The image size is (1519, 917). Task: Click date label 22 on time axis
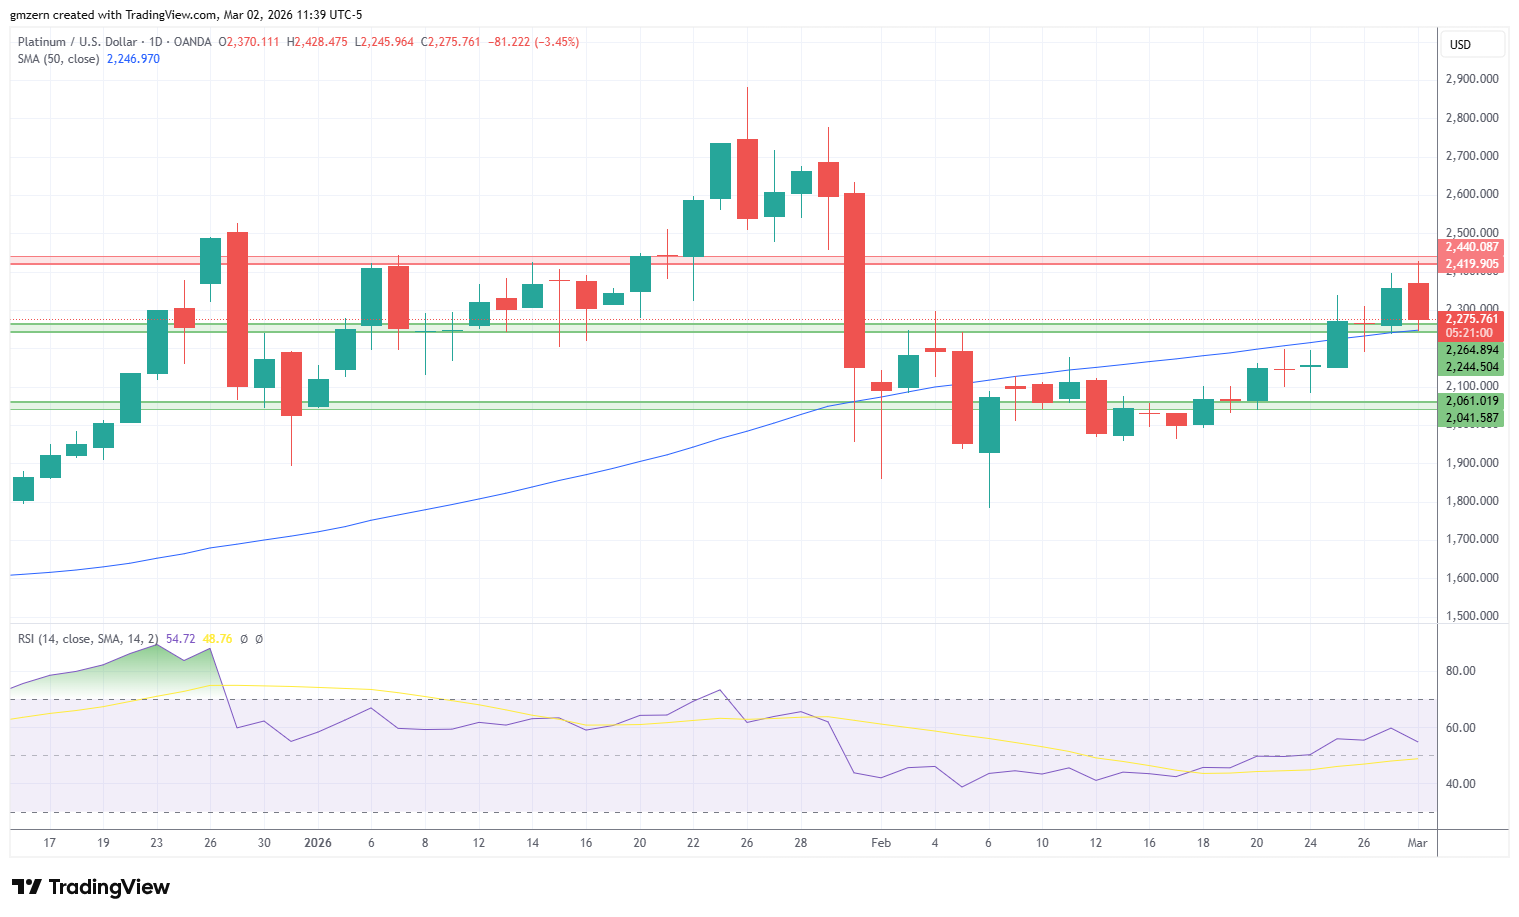pos(693,843)
